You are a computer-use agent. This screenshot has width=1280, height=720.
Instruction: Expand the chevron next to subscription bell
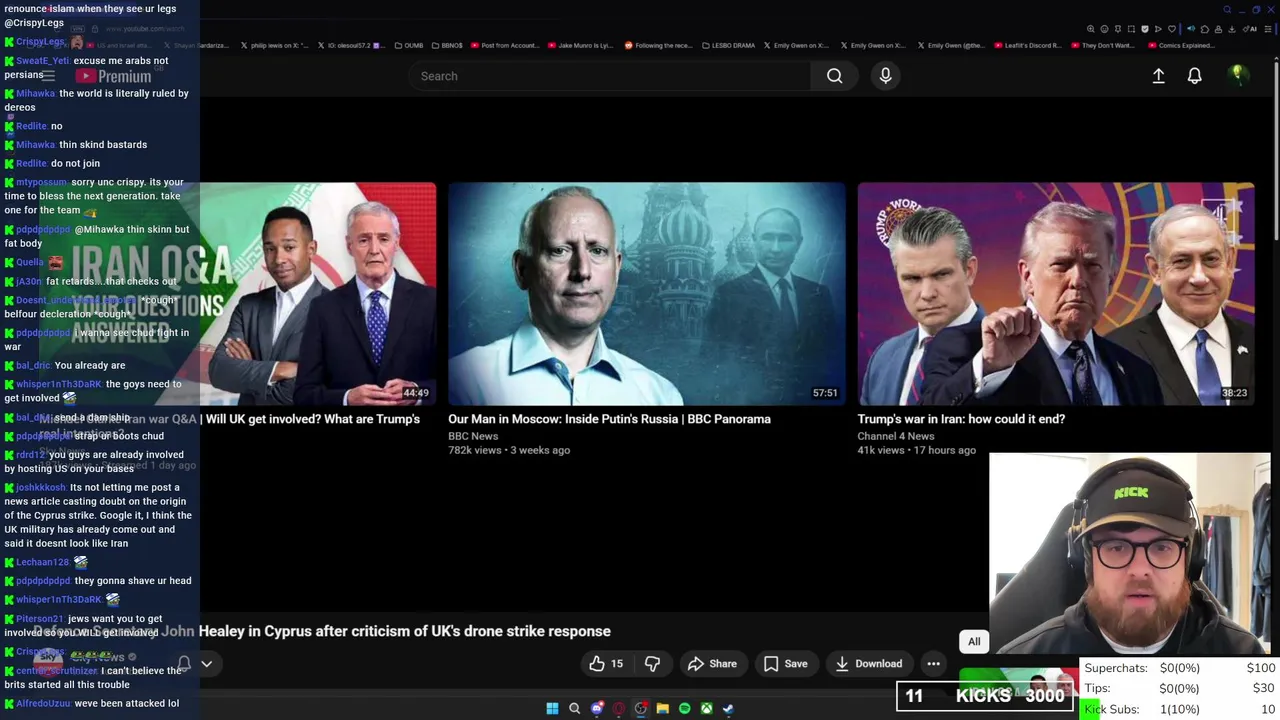click(x=206, y=664)
